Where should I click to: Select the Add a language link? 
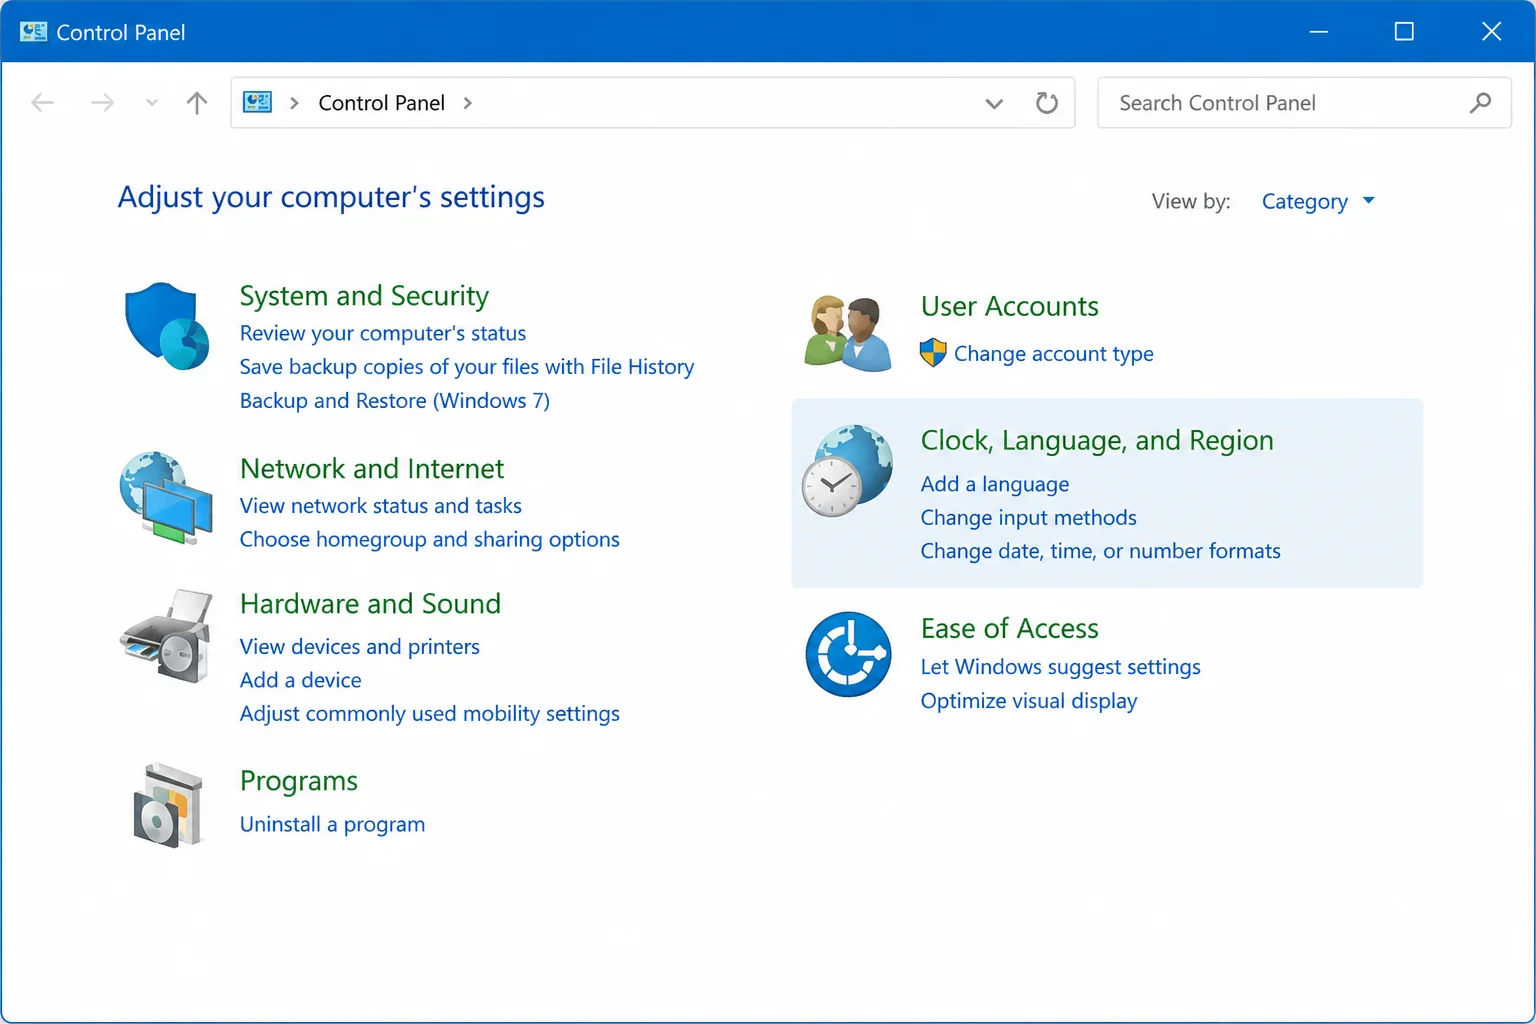pyautogui.click(x=995, y=484)
